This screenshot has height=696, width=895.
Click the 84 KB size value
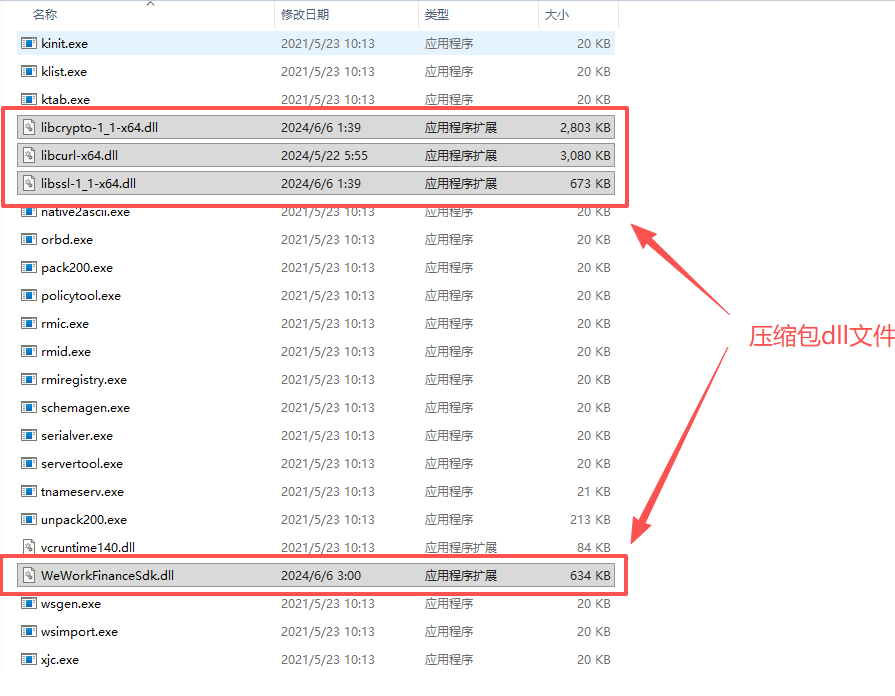click(594, 547)
